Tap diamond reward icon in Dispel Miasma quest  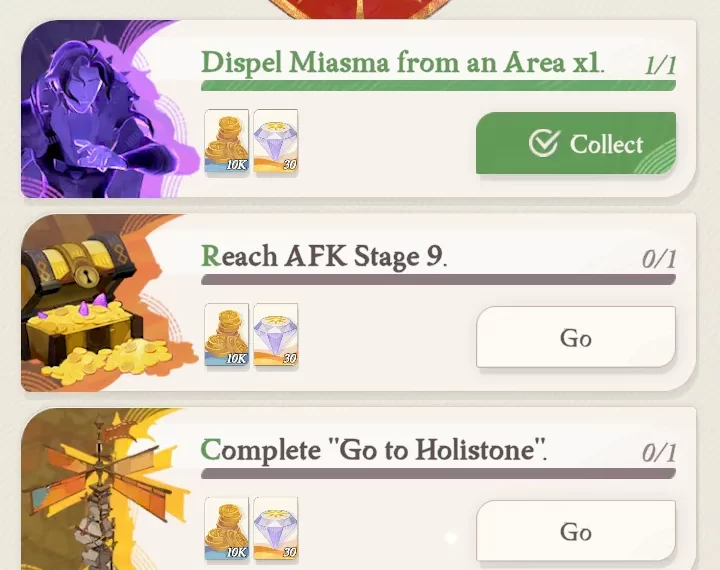coord(276,141)
